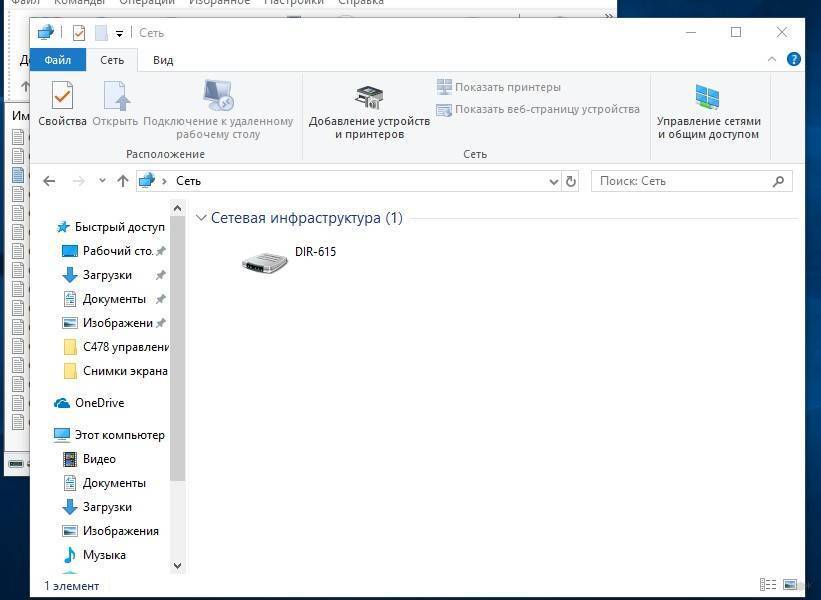
Task: Open Properties (Свойства) in the ribbon
Action: (x=62, y=104)
